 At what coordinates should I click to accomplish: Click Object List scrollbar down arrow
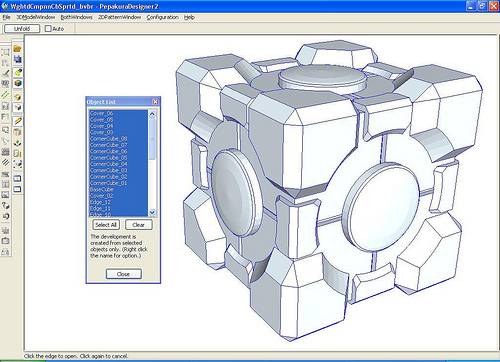coord(152,212)
